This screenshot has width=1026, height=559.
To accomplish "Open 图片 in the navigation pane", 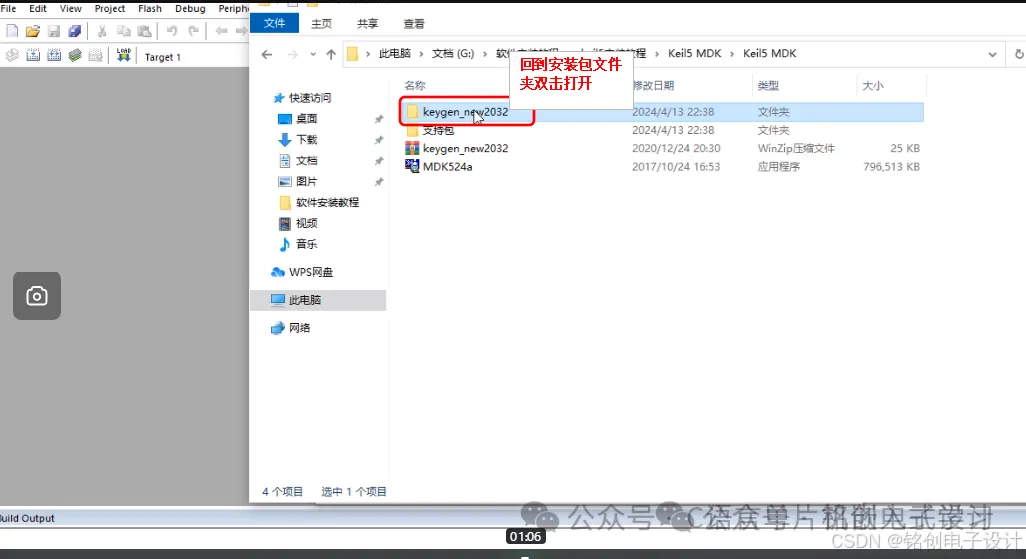I will click(x=306, y=181).
